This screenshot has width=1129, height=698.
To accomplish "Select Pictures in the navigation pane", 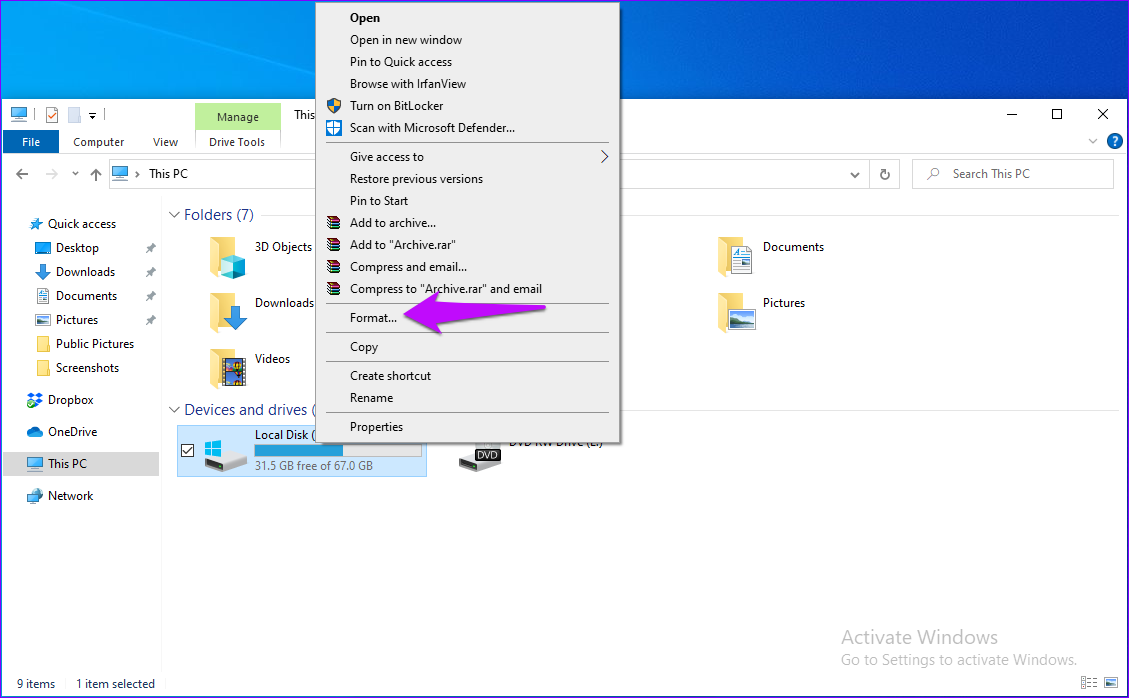I will (x=76, y=320).
